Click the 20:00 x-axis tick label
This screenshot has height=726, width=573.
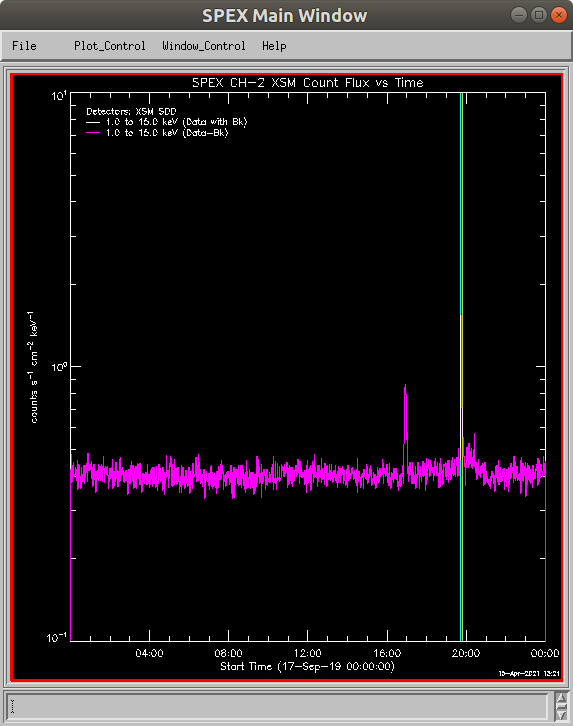[x=466, y=653]
